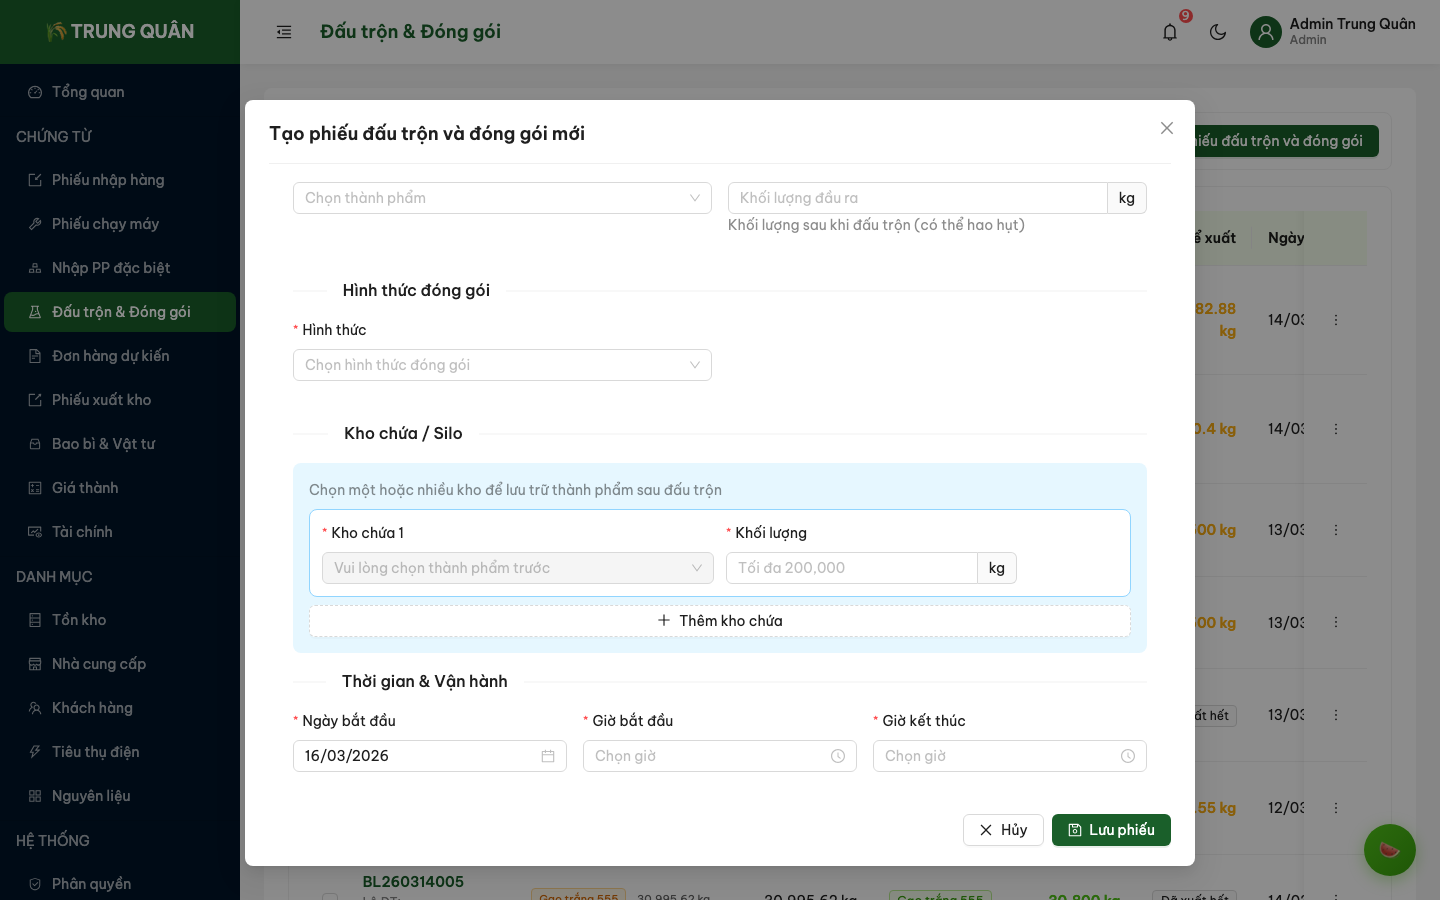The image size is (1440, 900).
Task: Toggle dark mode moon icon
Action: pos(1218,32)
